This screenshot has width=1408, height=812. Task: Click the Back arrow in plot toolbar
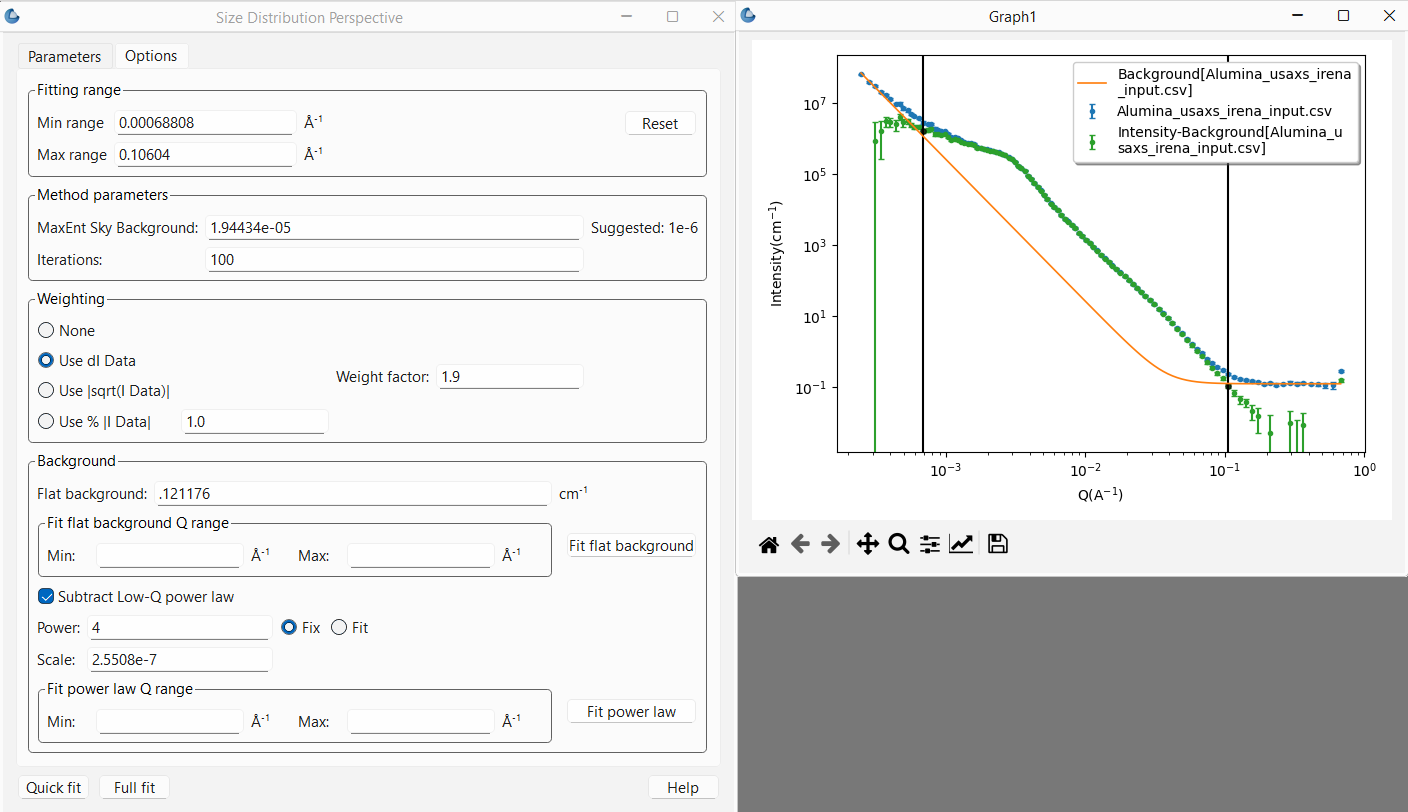coord(800,544)
